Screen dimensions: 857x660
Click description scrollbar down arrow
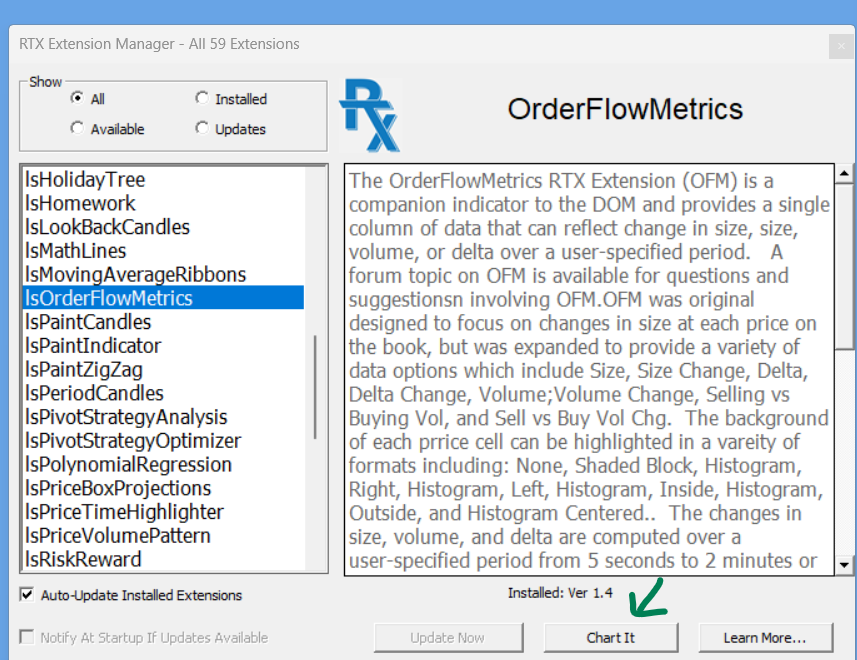click(844, 565)
